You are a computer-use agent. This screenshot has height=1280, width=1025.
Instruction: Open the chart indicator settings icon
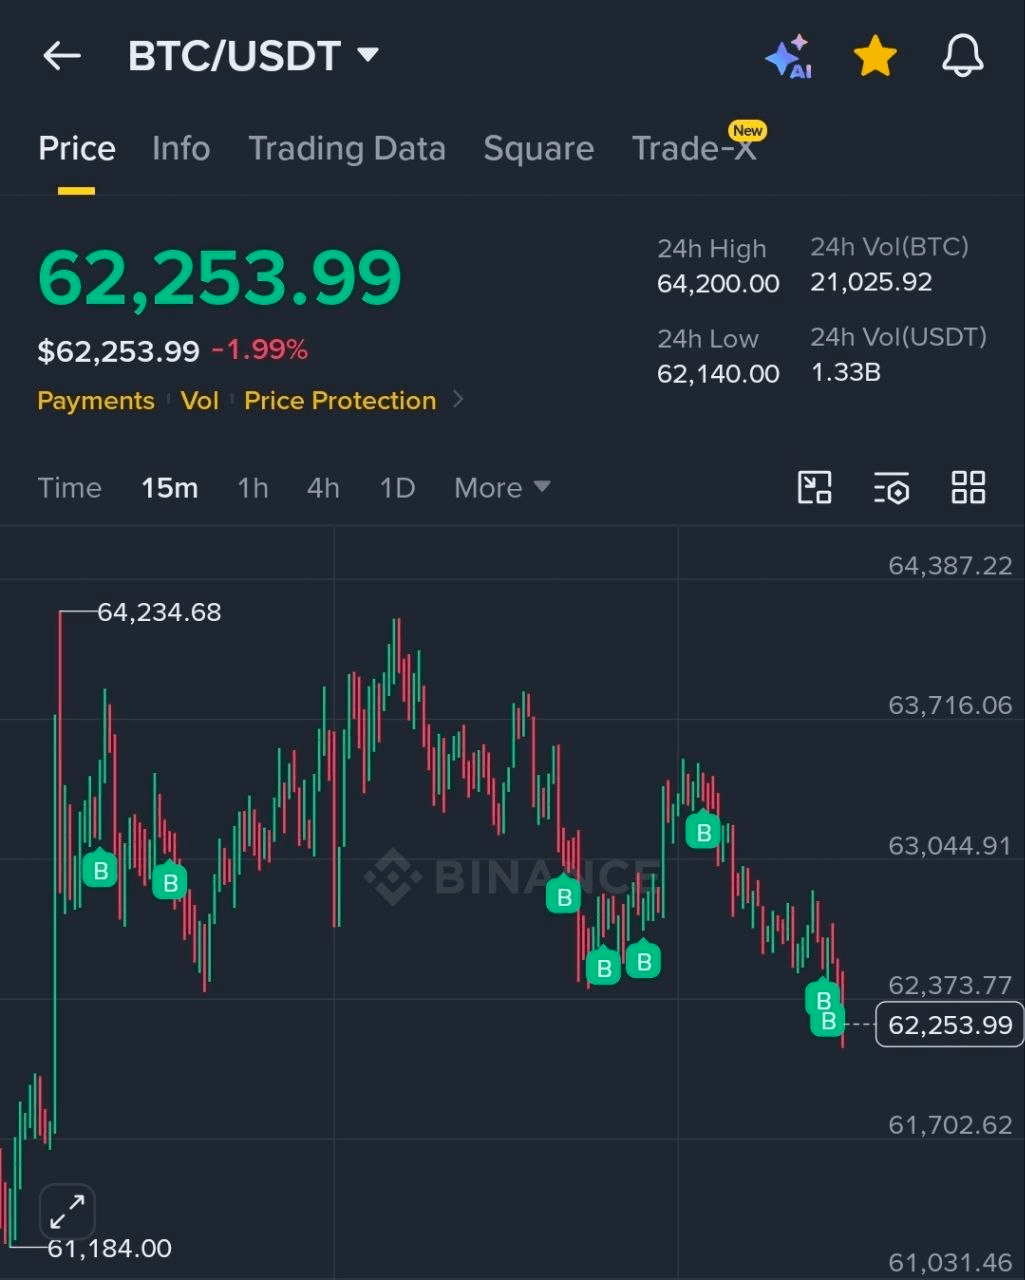click(x=891, y=488)
